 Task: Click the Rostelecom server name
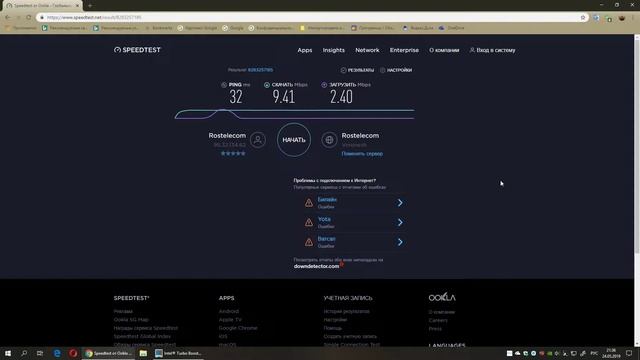[x=360, y=136]
